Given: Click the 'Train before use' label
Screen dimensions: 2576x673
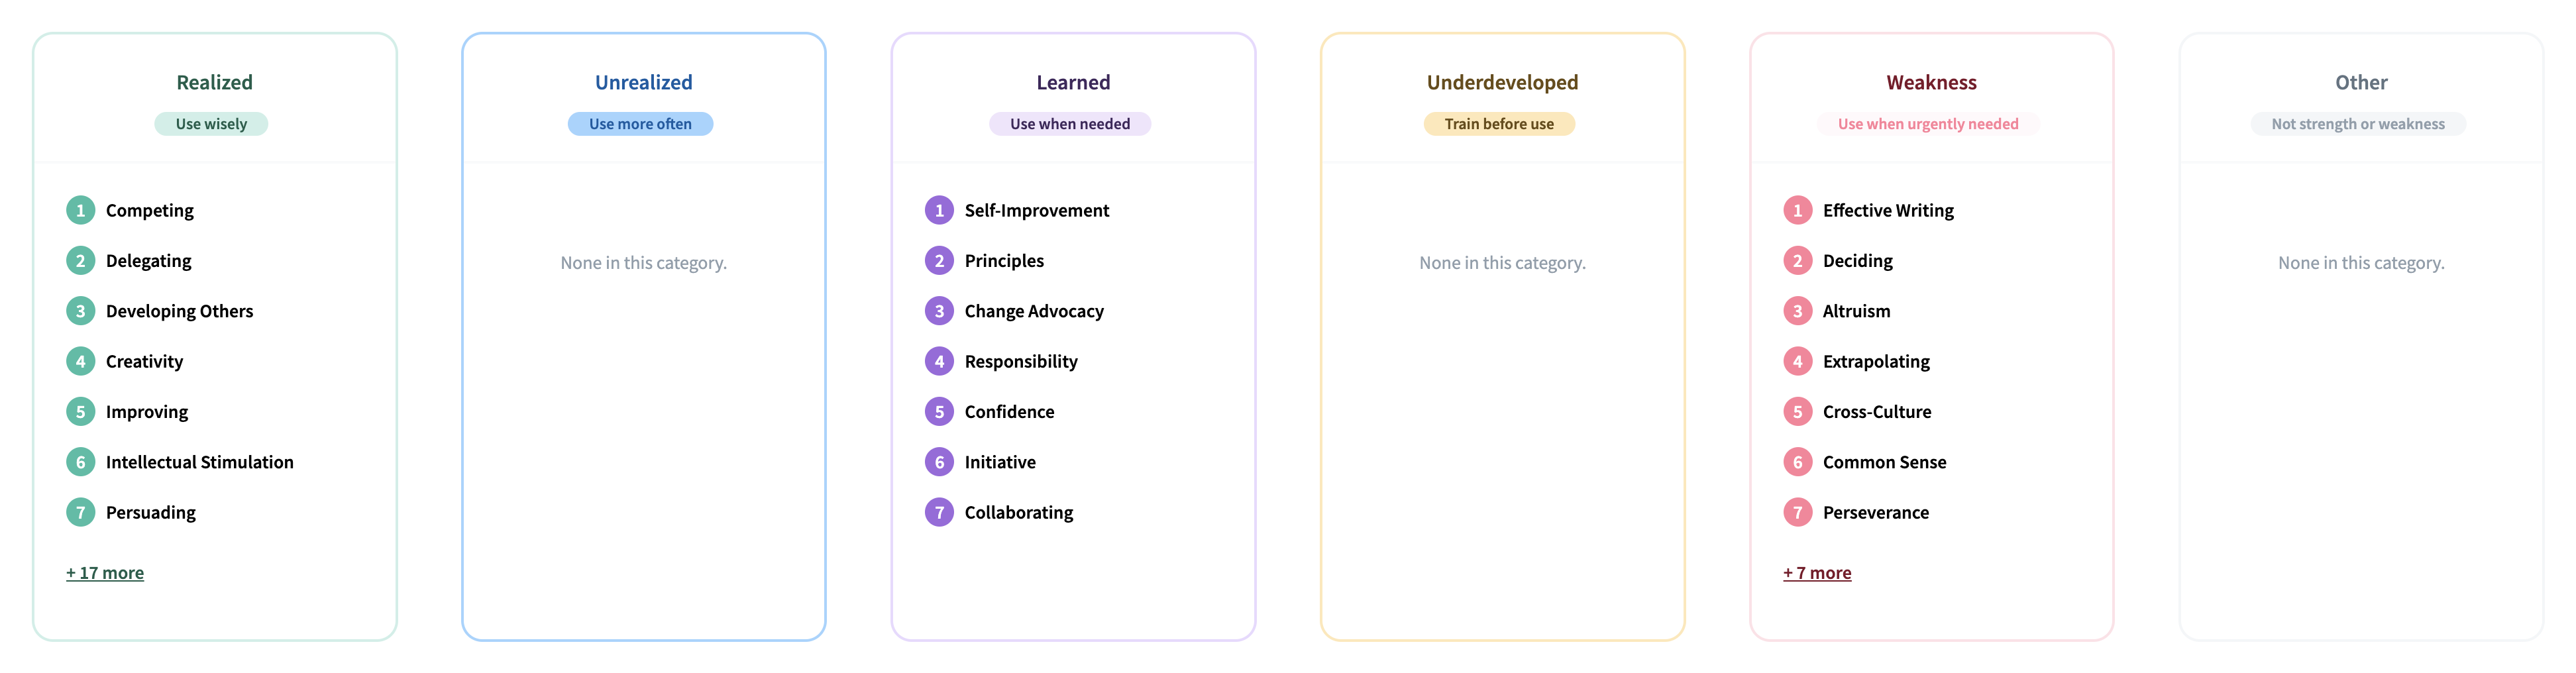Looking at the screenshot, I should [1499, 124].
